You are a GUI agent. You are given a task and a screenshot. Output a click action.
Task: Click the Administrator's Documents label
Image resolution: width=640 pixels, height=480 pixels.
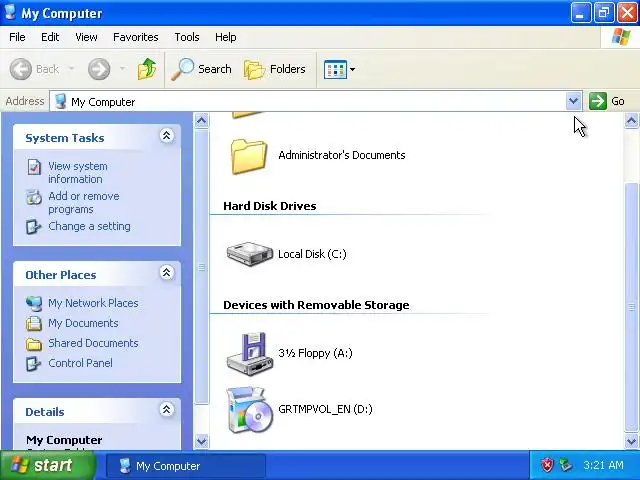(342, 155)
